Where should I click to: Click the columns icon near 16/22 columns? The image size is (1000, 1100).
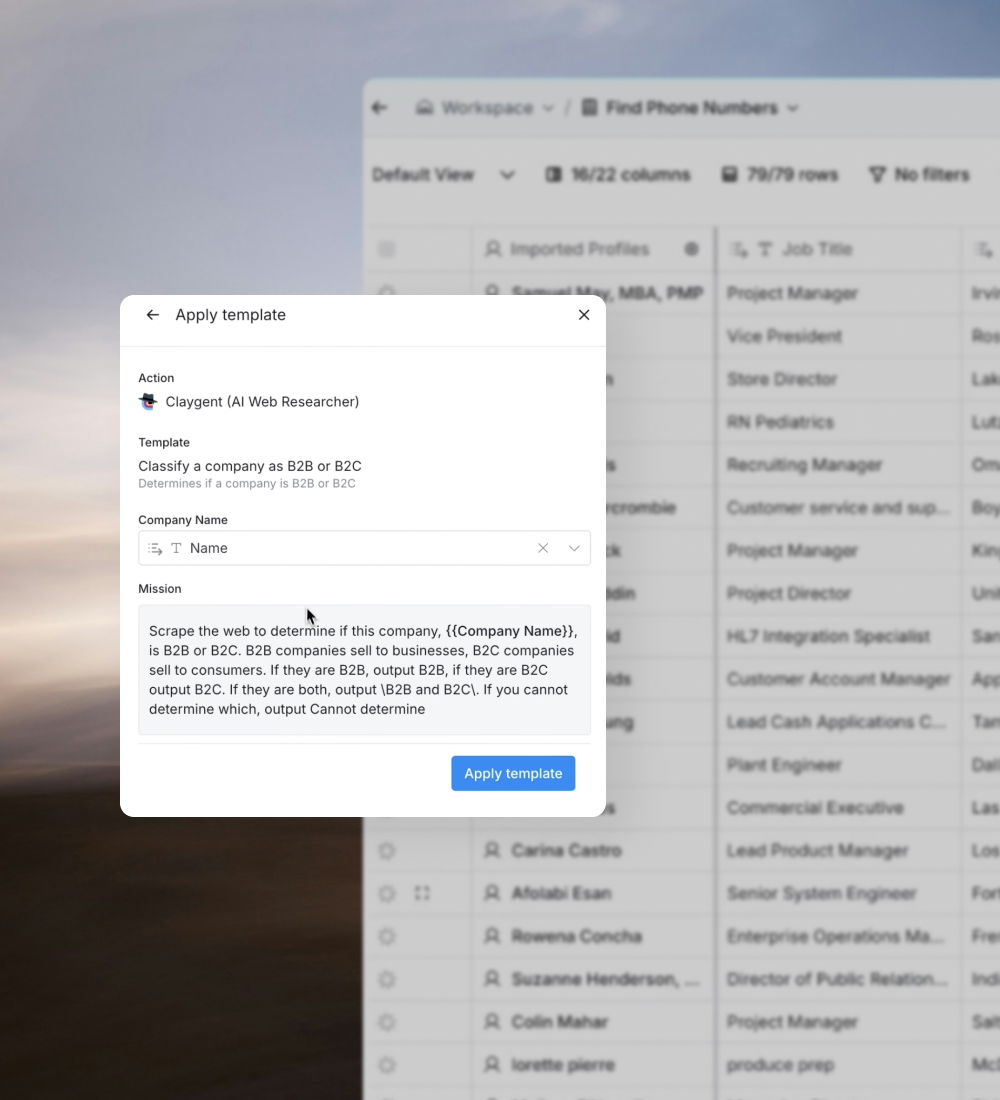point(554,174)
